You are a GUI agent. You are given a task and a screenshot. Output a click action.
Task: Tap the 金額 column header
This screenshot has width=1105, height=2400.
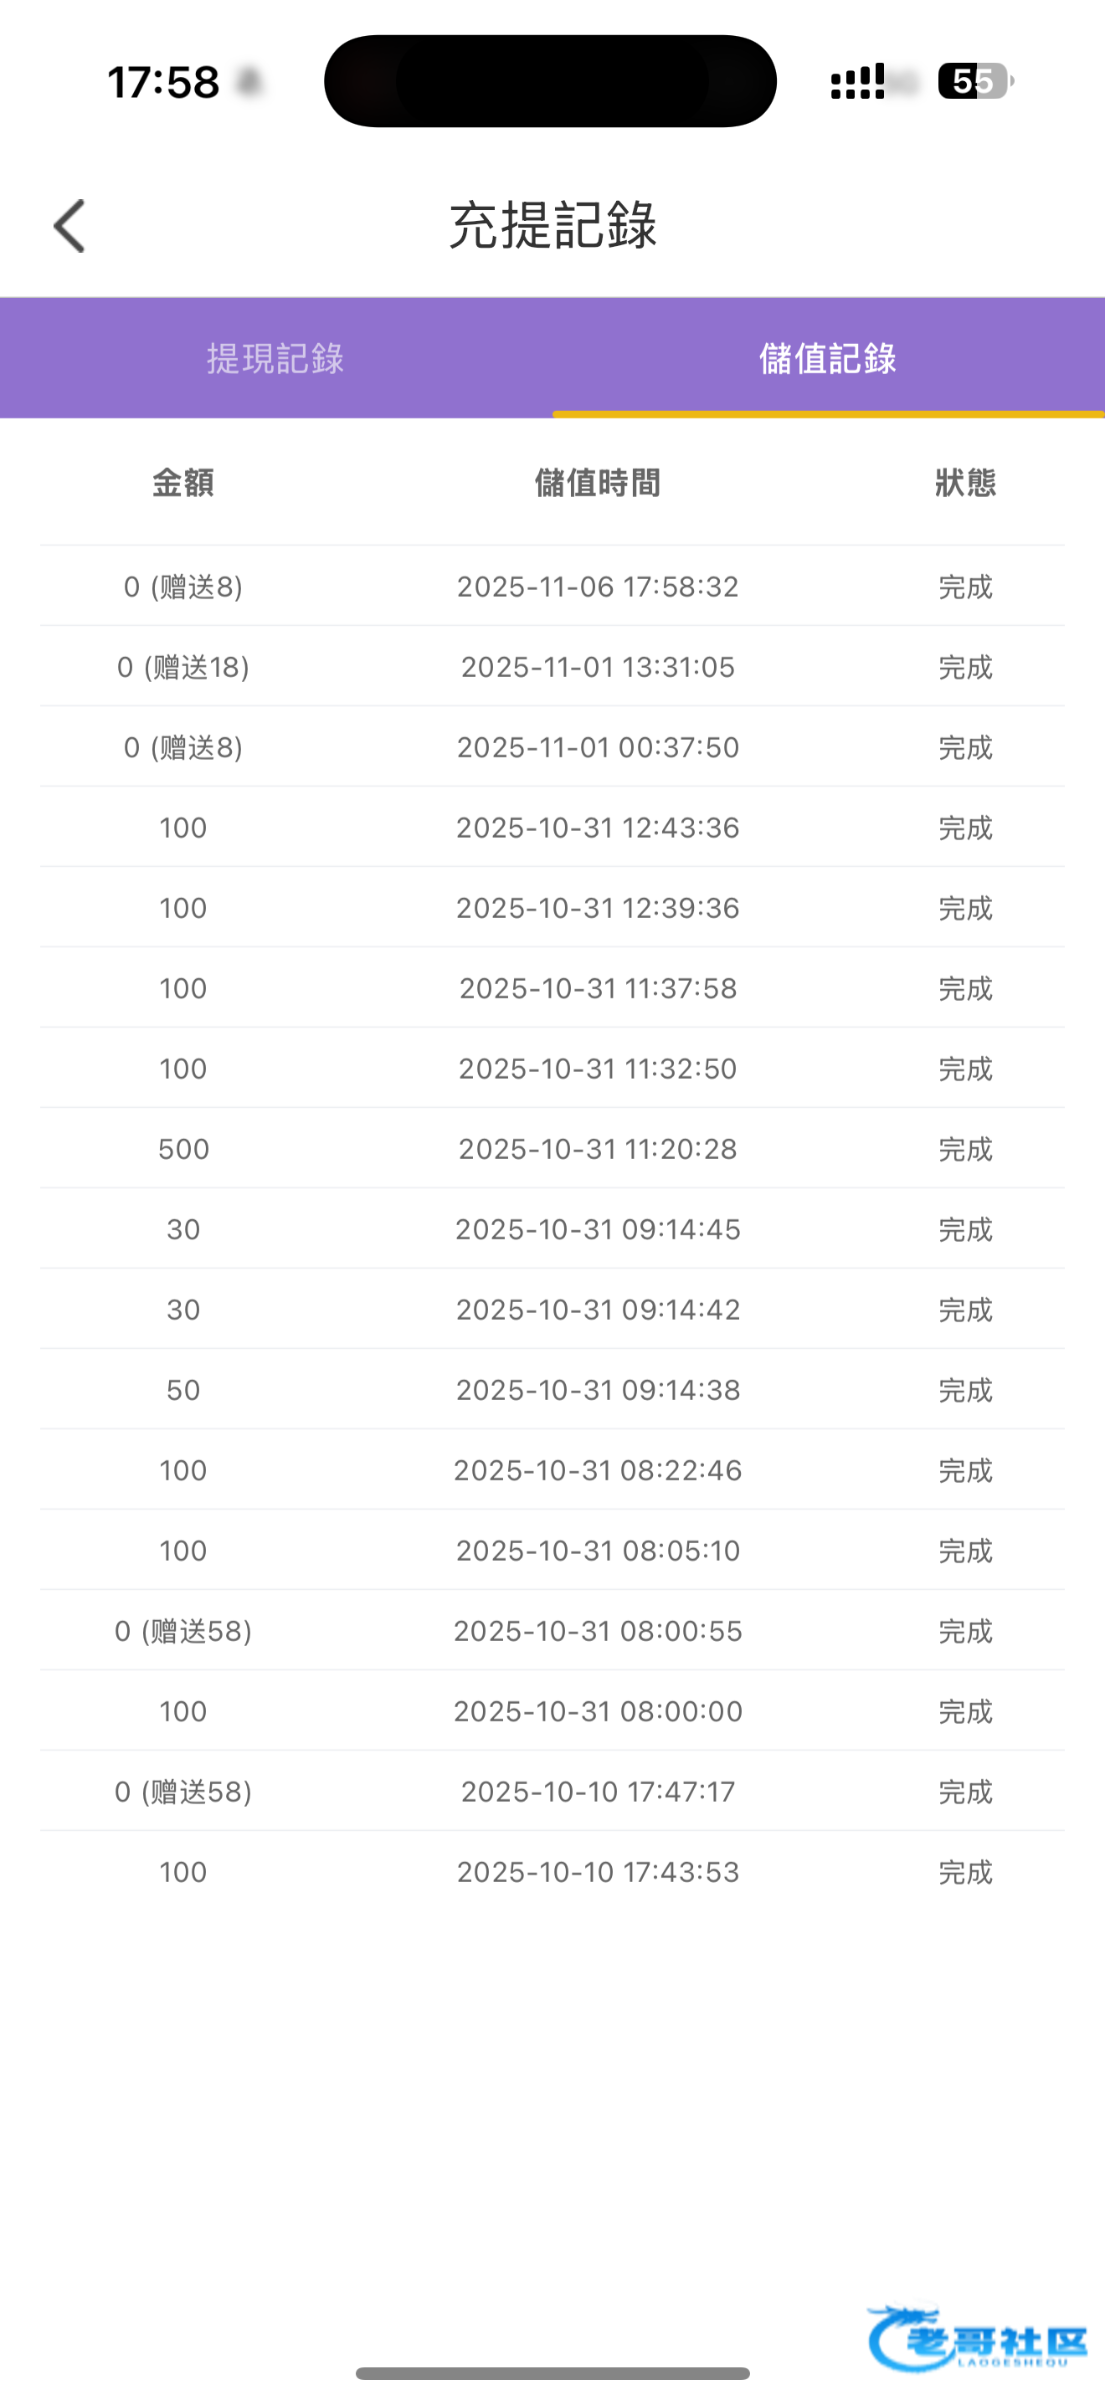(x=183, y=483)
